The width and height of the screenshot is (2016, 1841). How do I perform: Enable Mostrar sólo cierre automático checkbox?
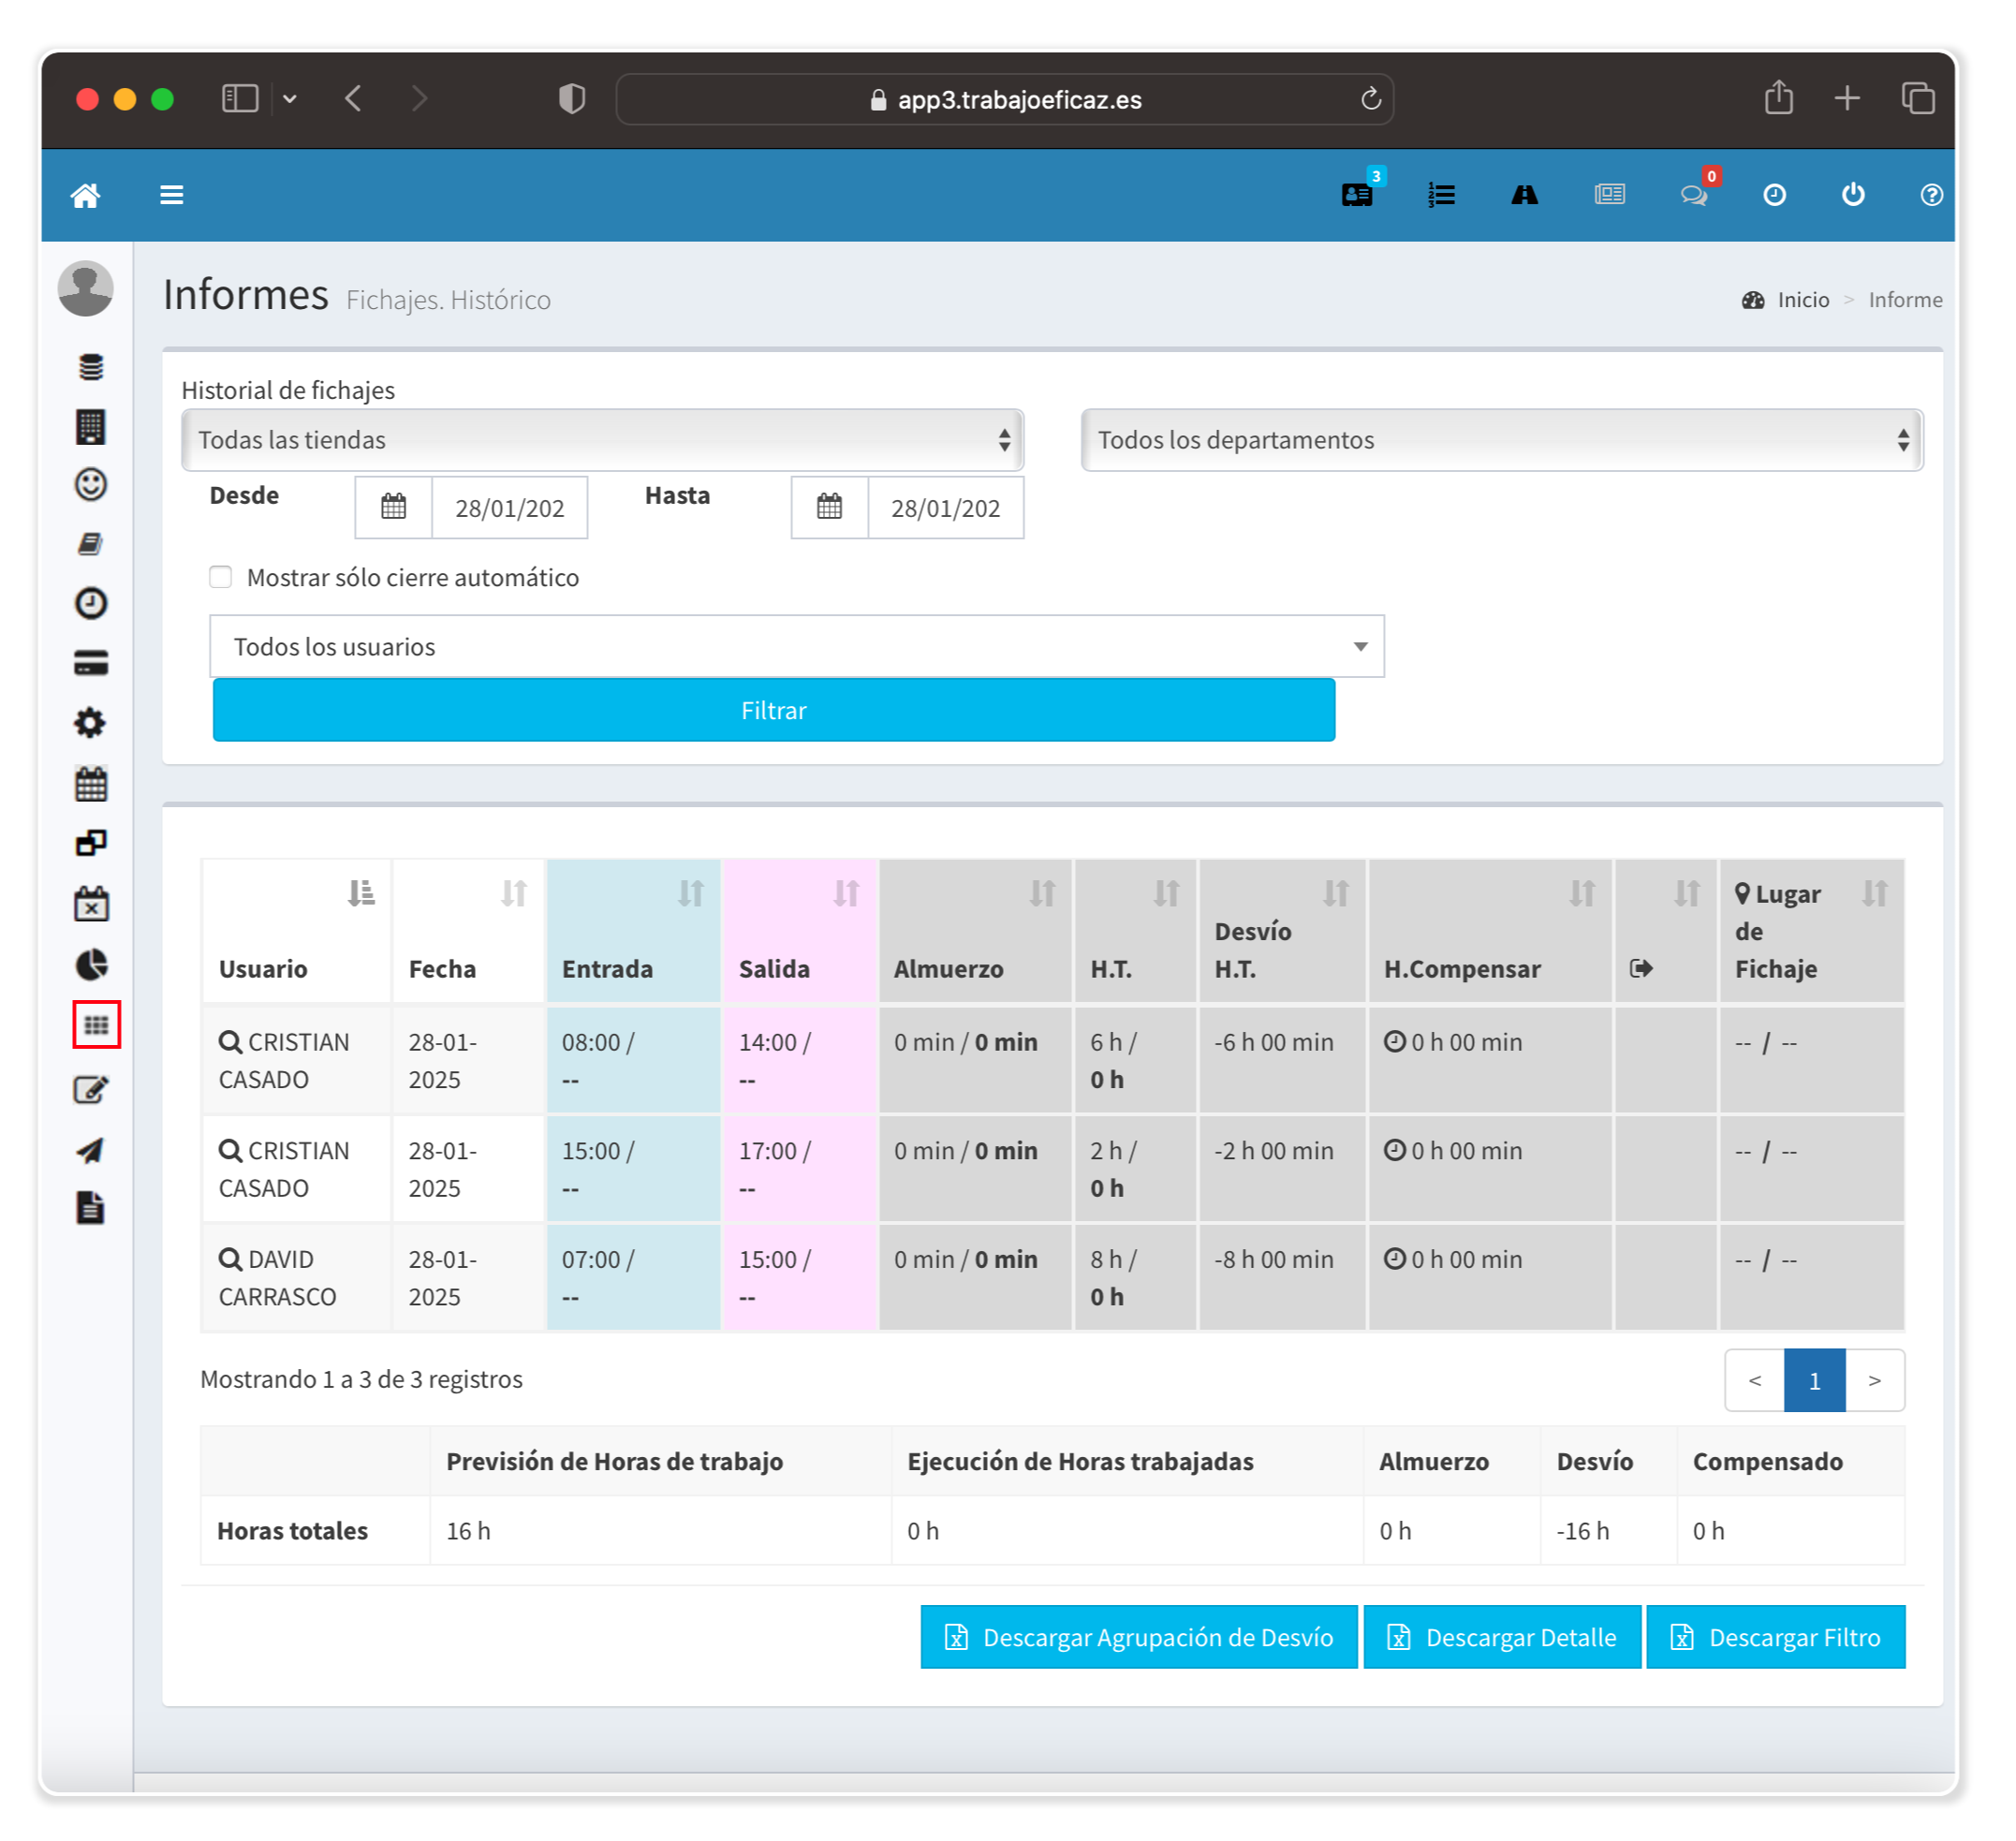[221, 577]
